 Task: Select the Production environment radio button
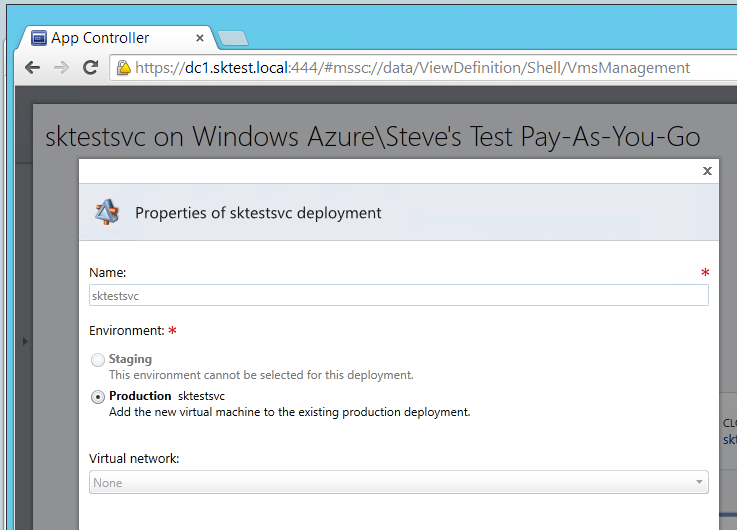click(98, 397)
